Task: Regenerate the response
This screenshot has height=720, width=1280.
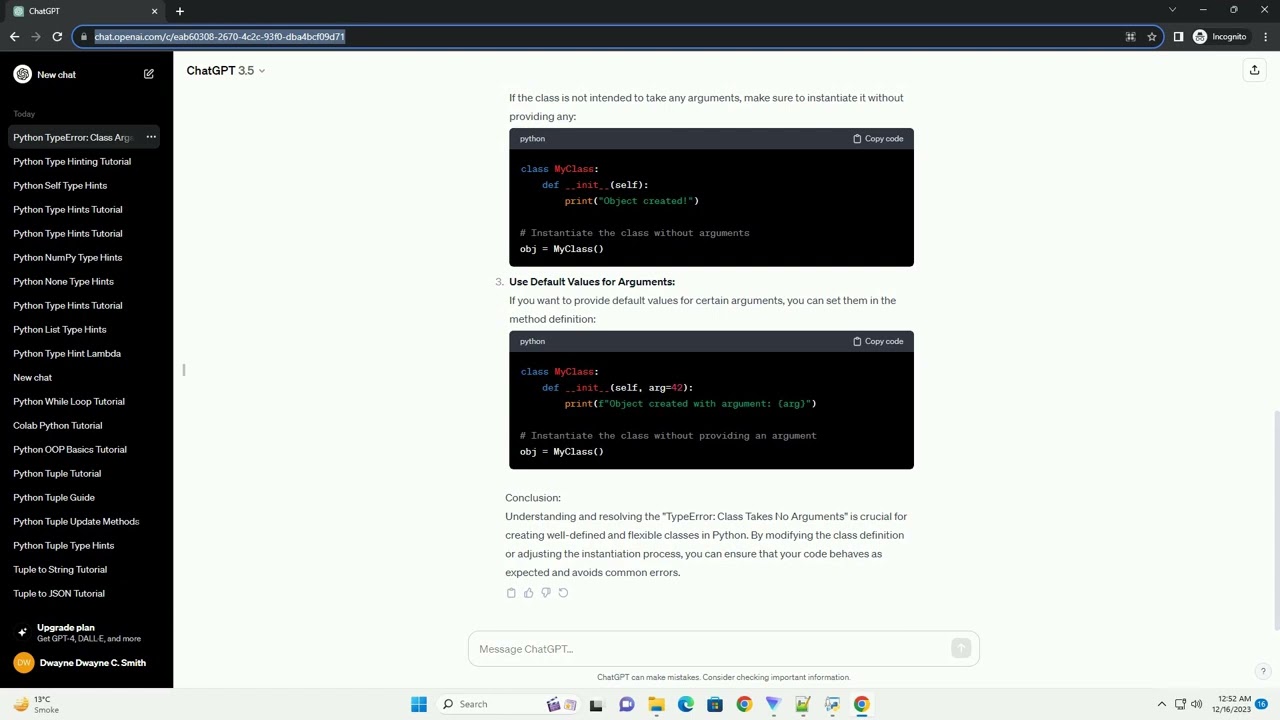Action: coord(563,593)
